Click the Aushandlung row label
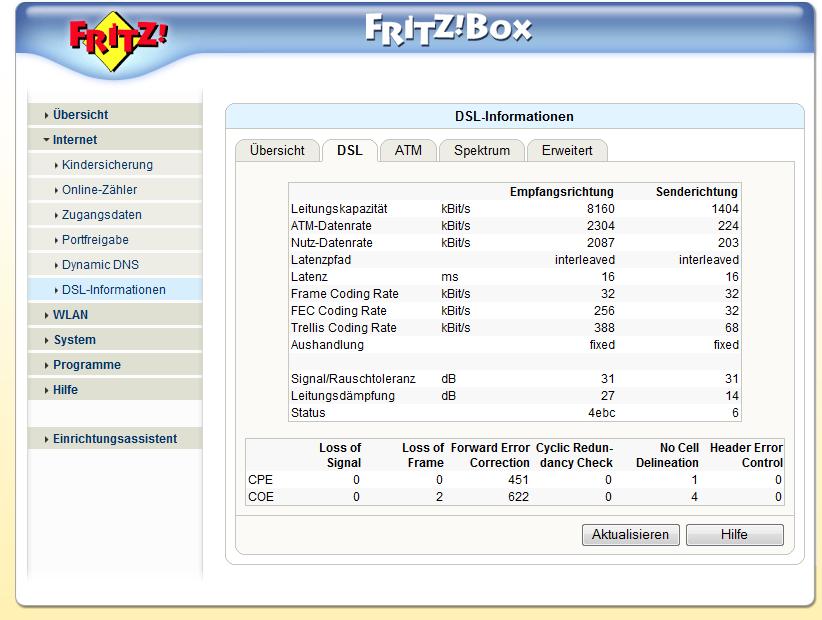 coord(327,345)
